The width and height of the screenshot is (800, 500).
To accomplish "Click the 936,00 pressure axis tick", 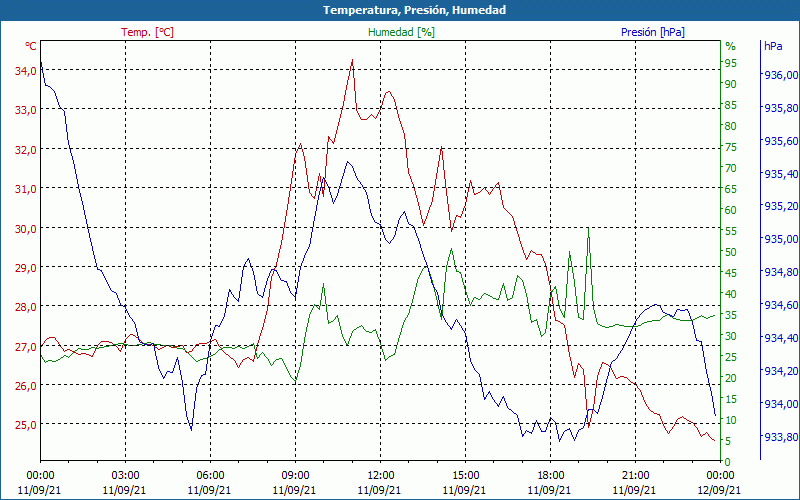I will [780, 76].
